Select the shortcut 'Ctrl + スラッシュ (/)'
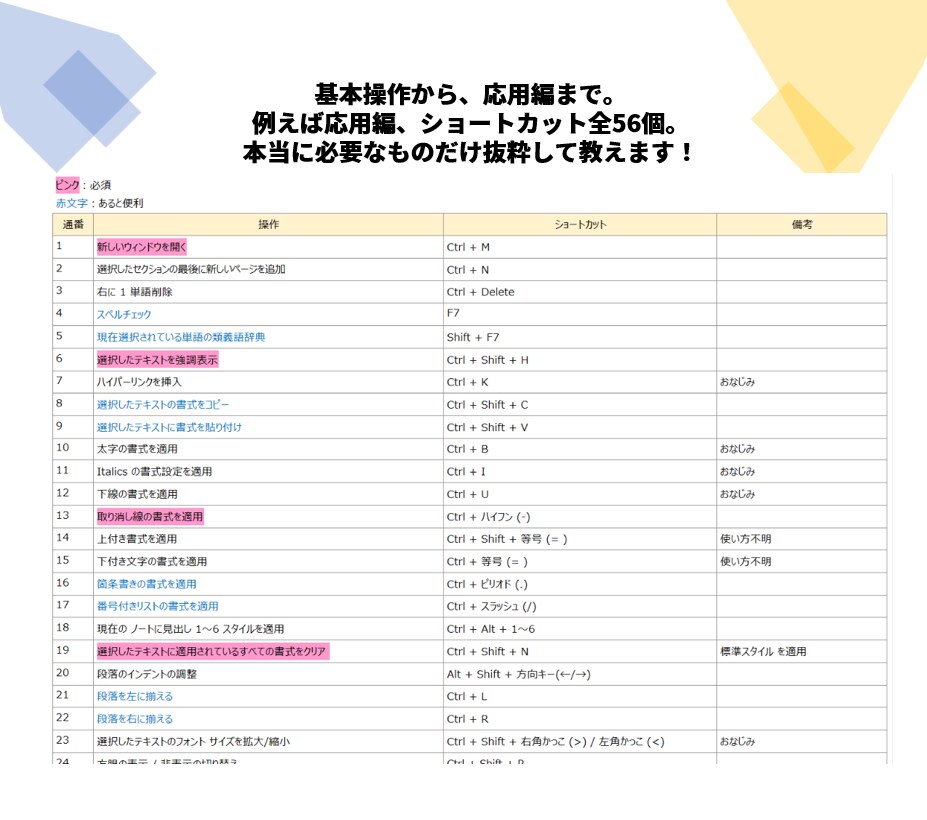 coord(491,607)
